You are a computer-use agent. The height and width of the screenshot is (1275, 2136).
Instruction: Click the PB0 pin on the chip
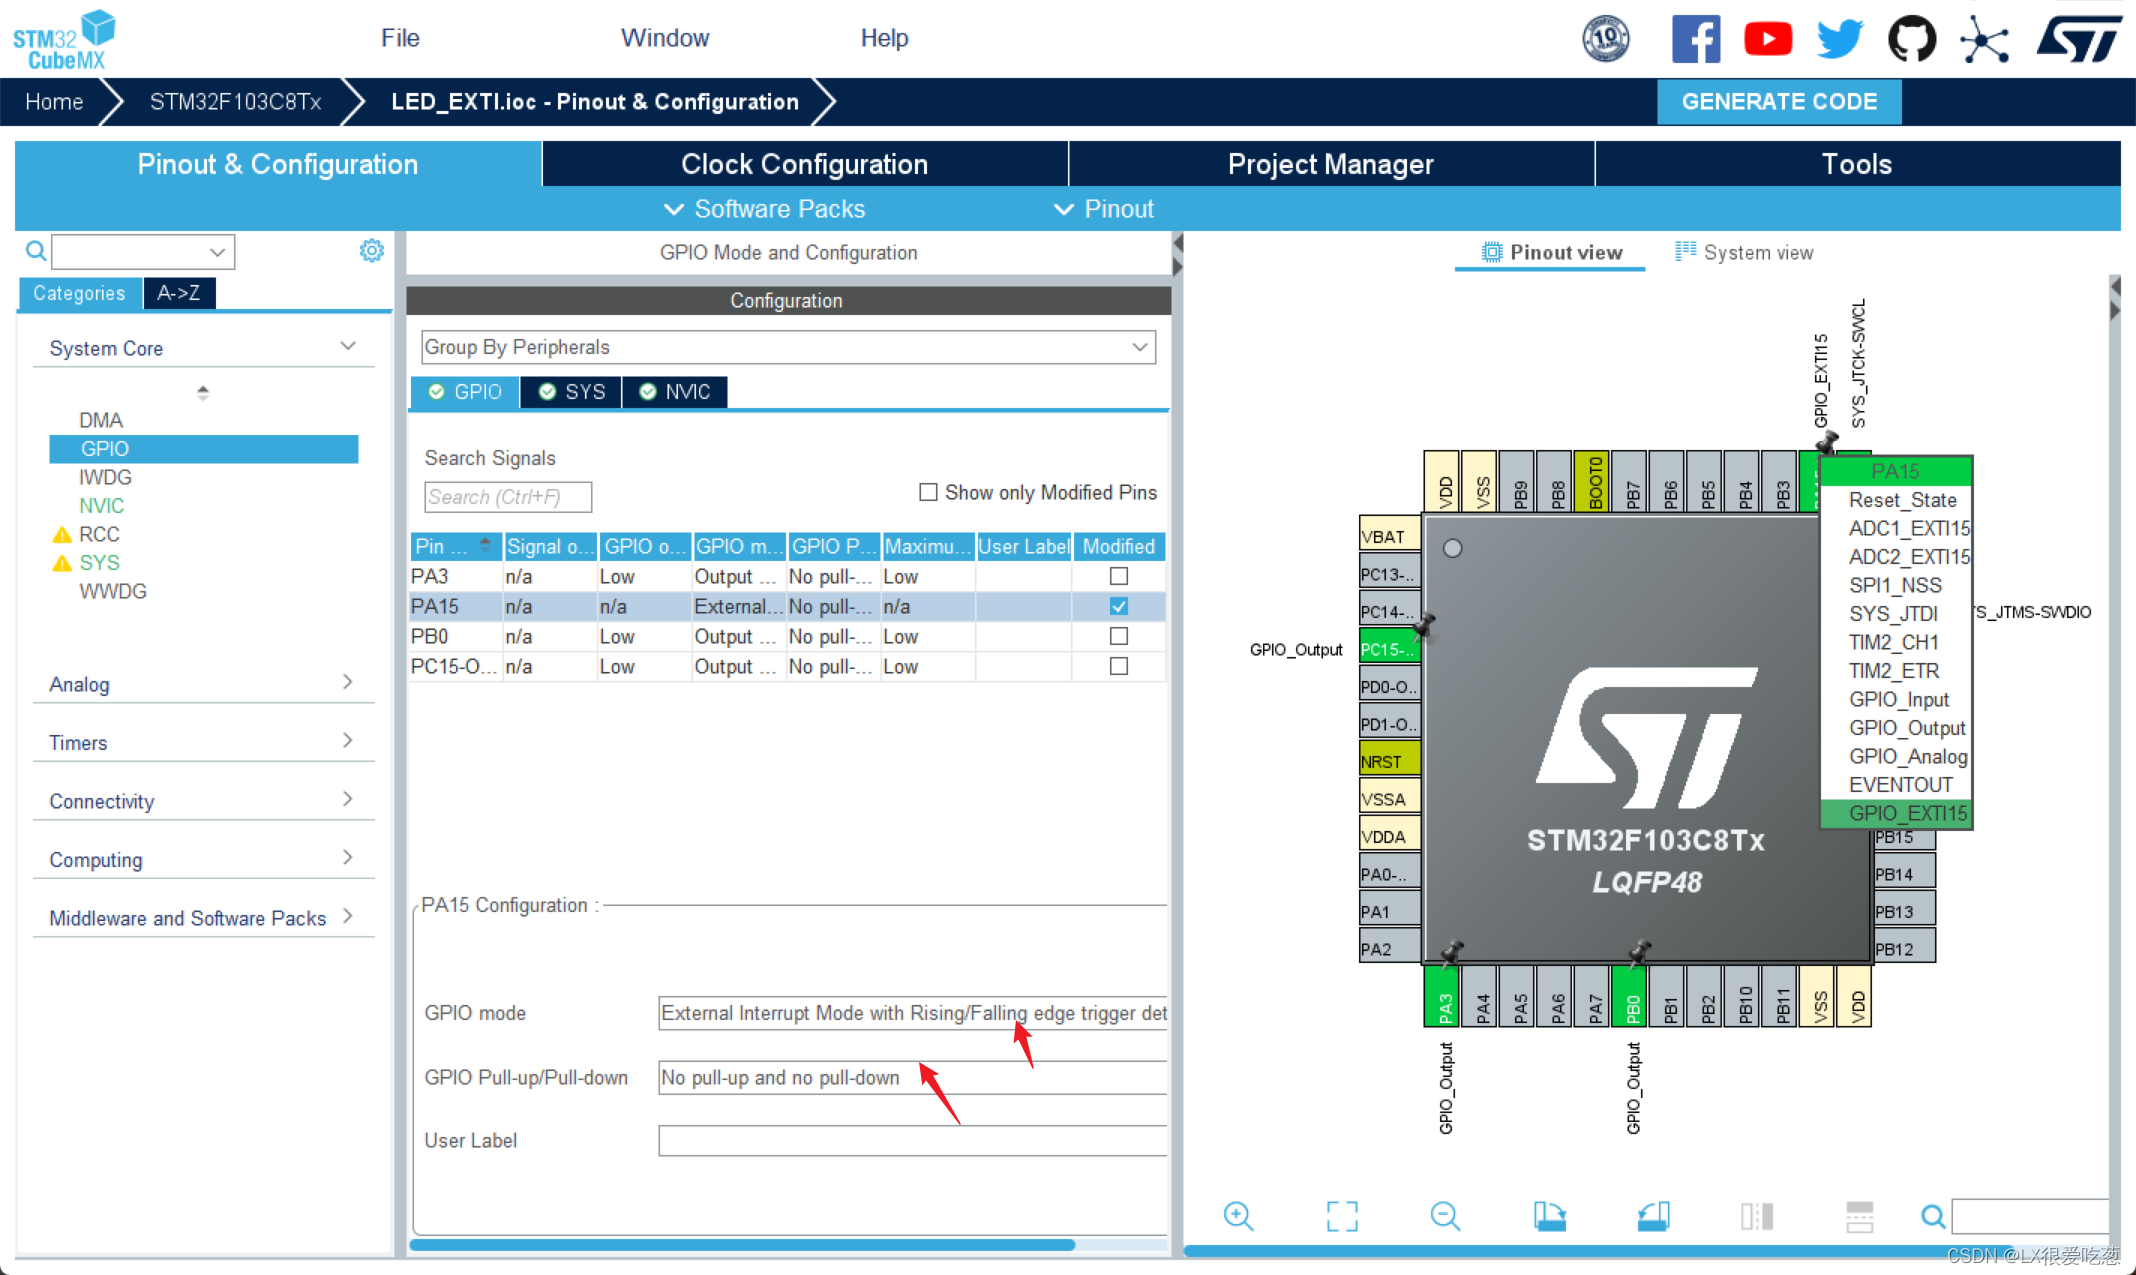pyautogui.click(x=1630, y=996)
